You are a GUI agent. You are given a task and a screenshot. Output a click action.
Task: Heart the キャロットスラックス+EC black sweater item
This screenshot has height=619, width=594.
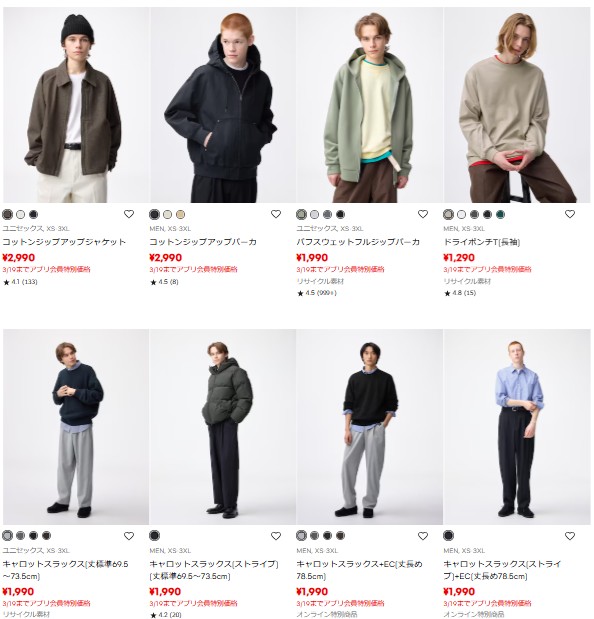pyautogui.click(x=423, y=536)
